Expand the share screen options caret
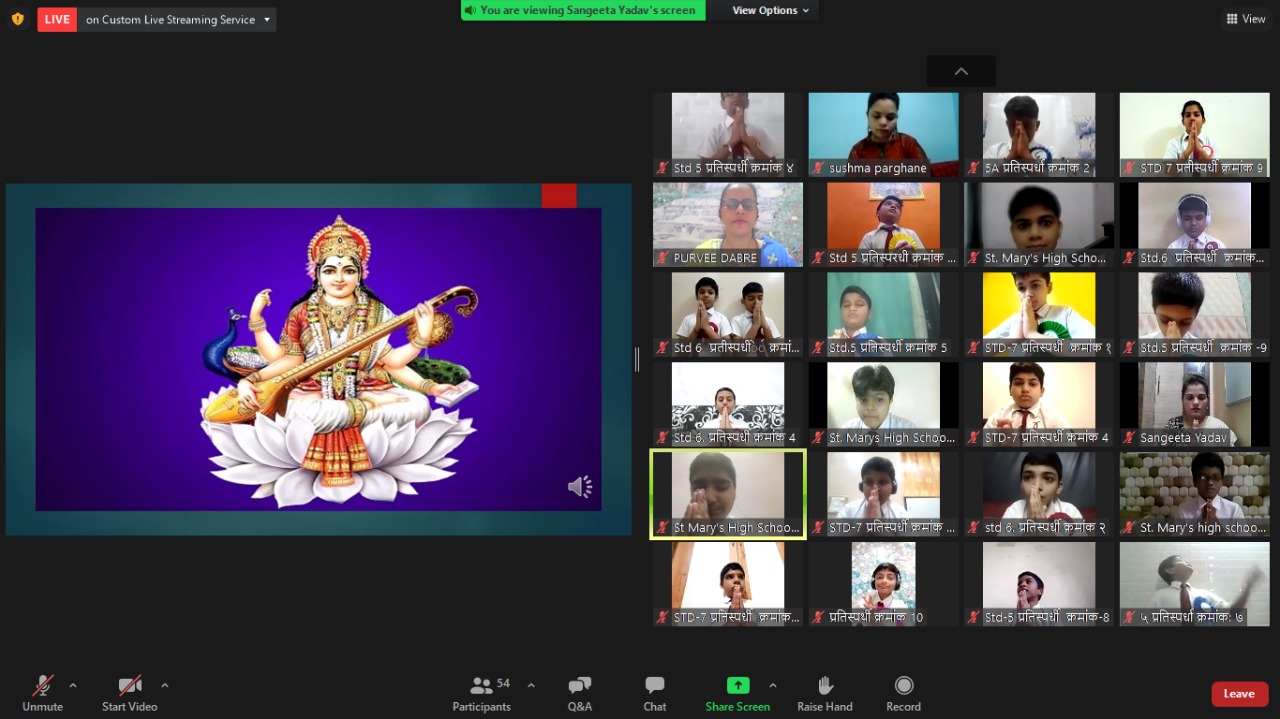The width and height of the screenshot is (1280, 719). pyautogui.click(x=773, y=686)
